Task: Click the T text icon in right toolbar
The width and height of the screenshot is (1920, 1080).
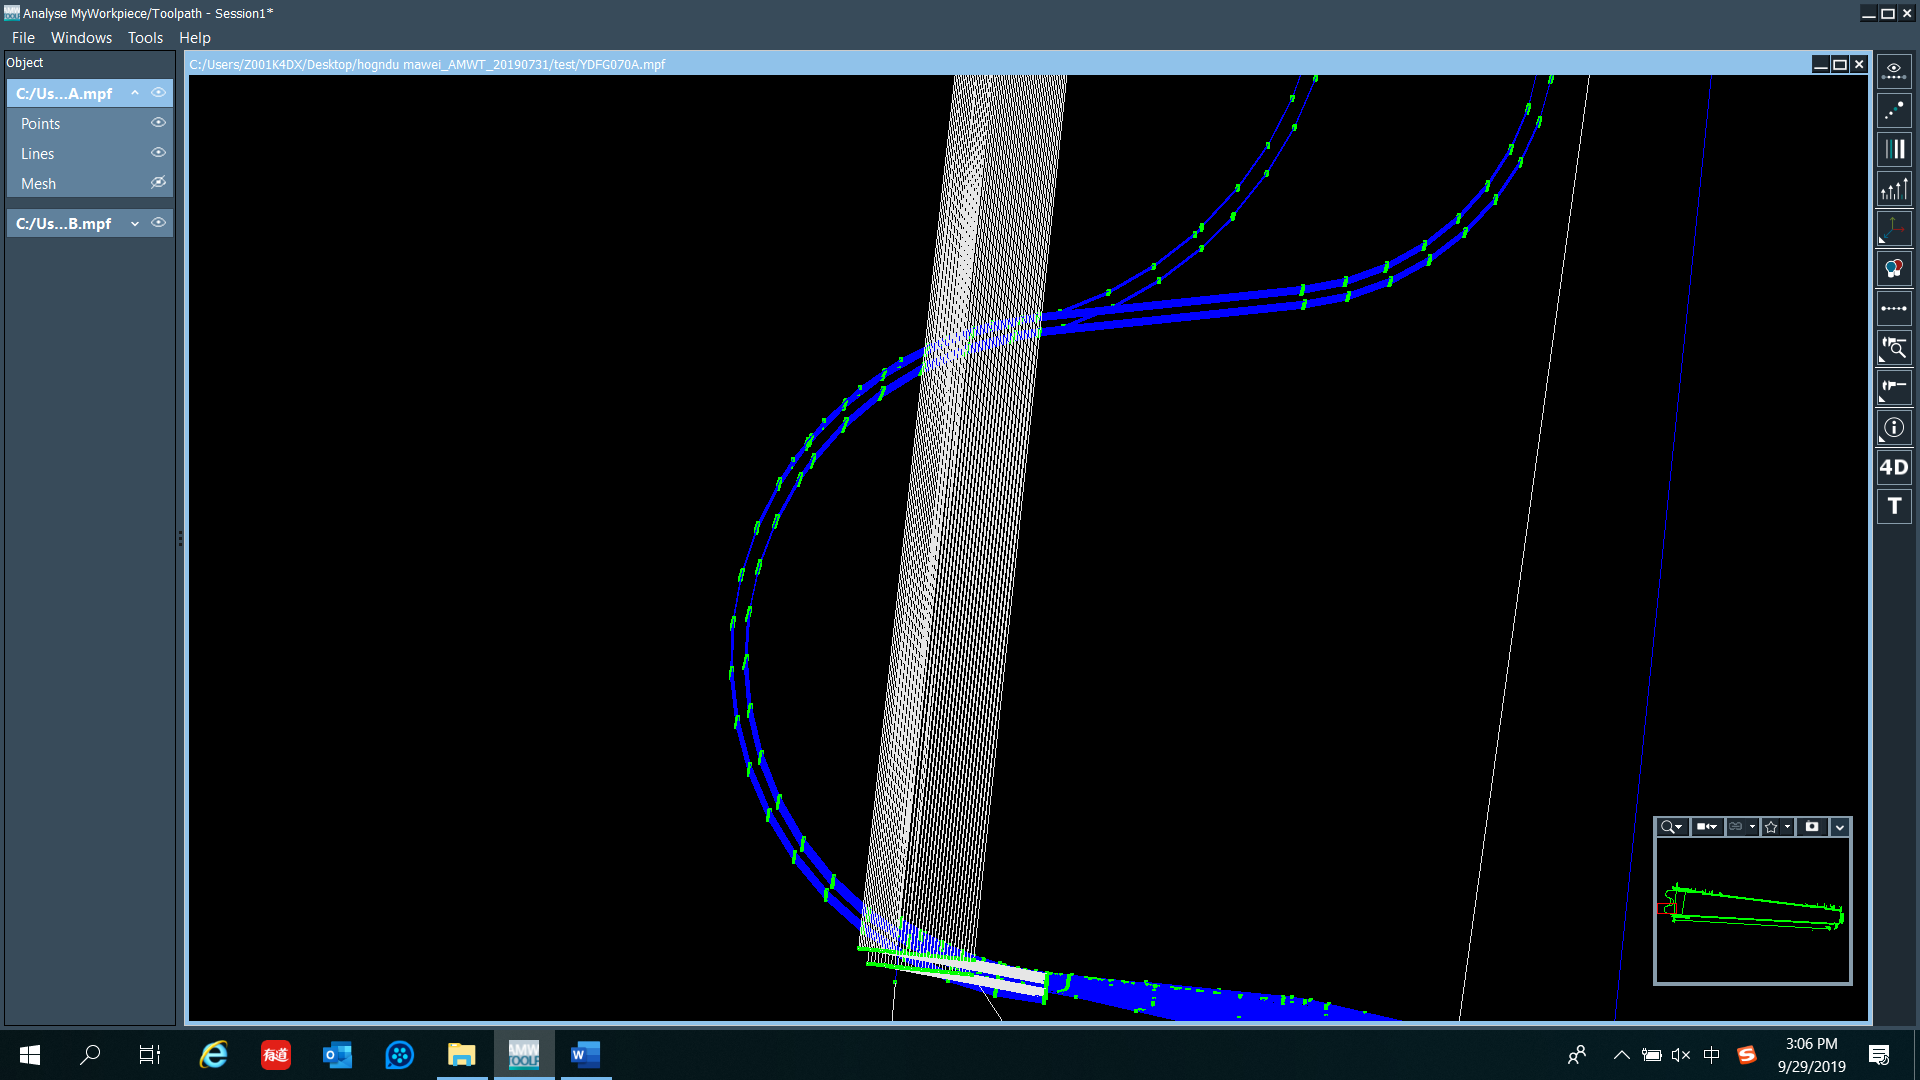Action: coord(1894,506)
